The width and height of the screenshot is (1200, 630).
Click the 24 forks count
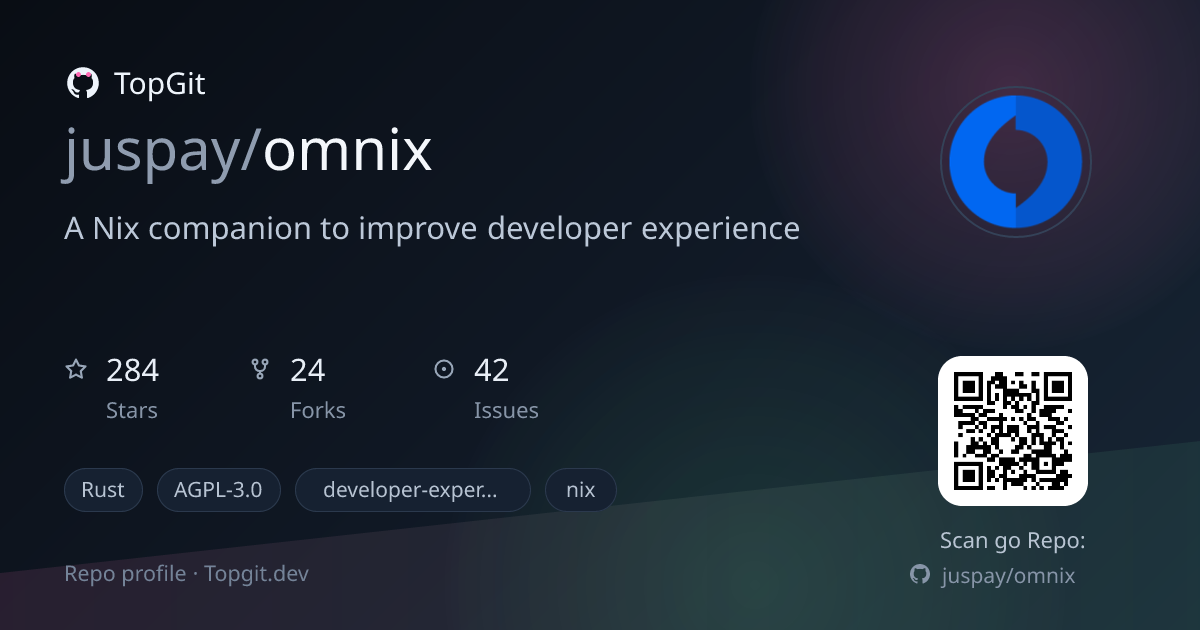coord(308,371)
